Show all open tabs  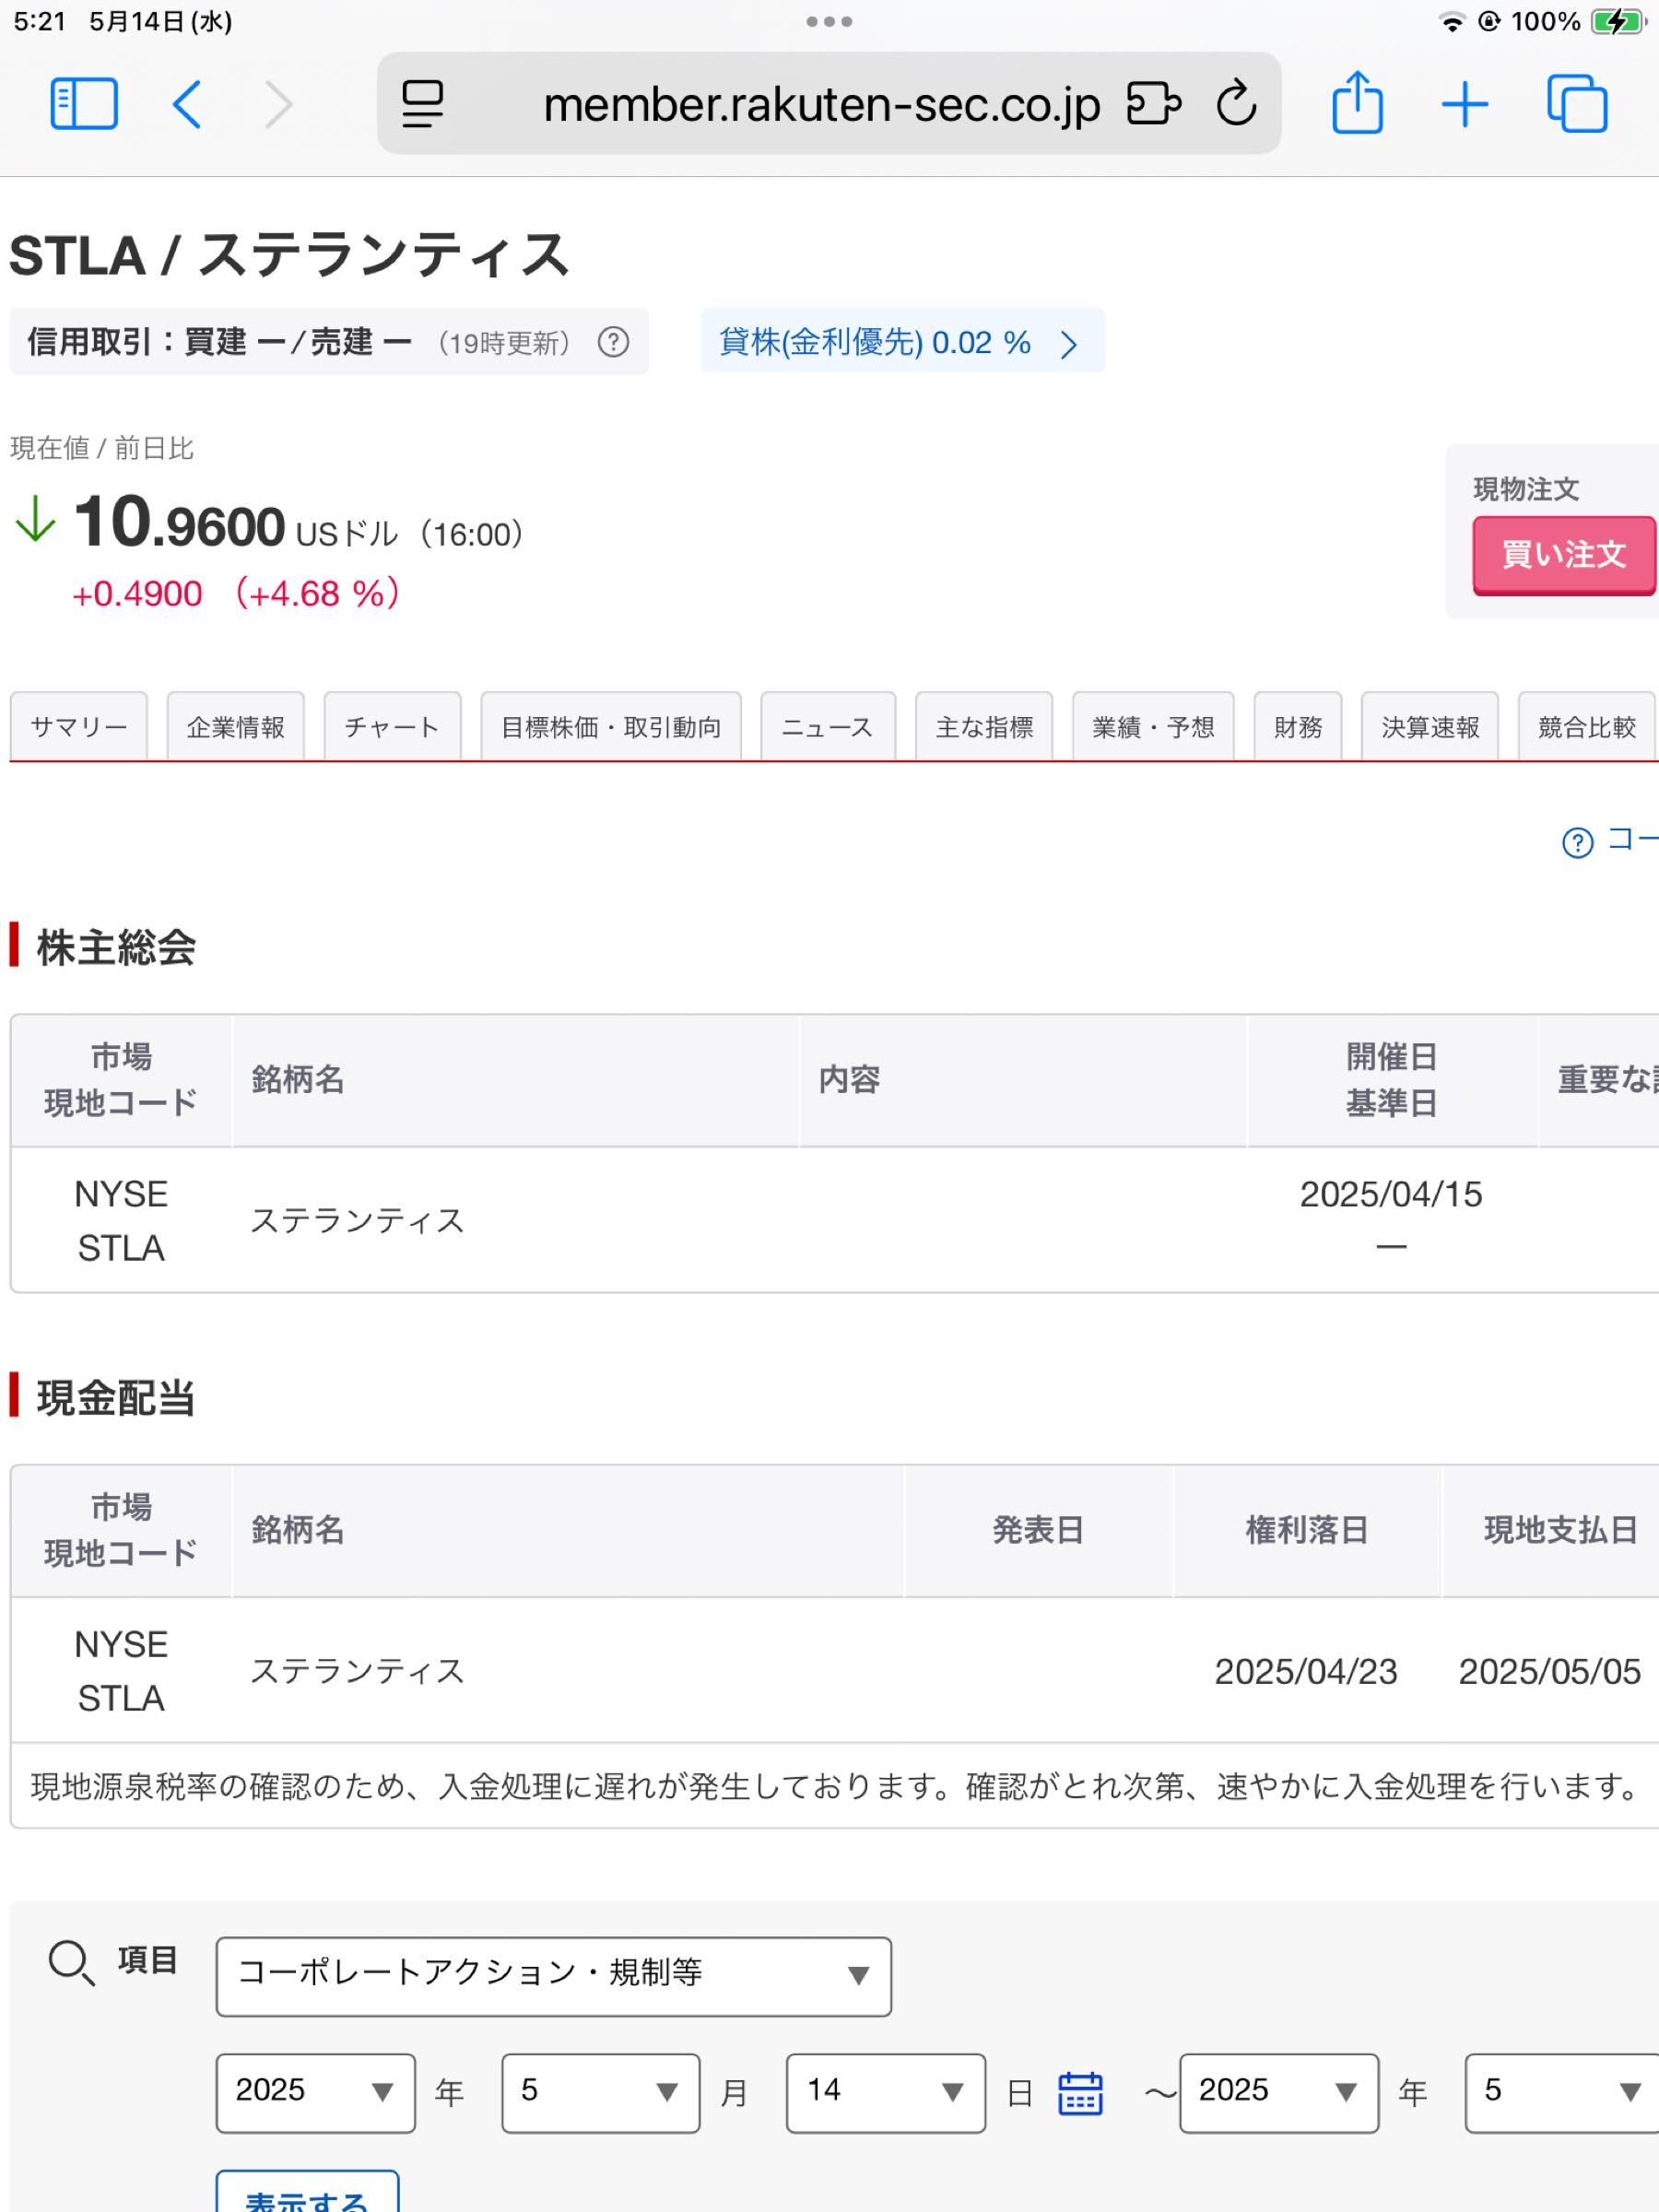pyautogui.click(x=1578, y=103)
